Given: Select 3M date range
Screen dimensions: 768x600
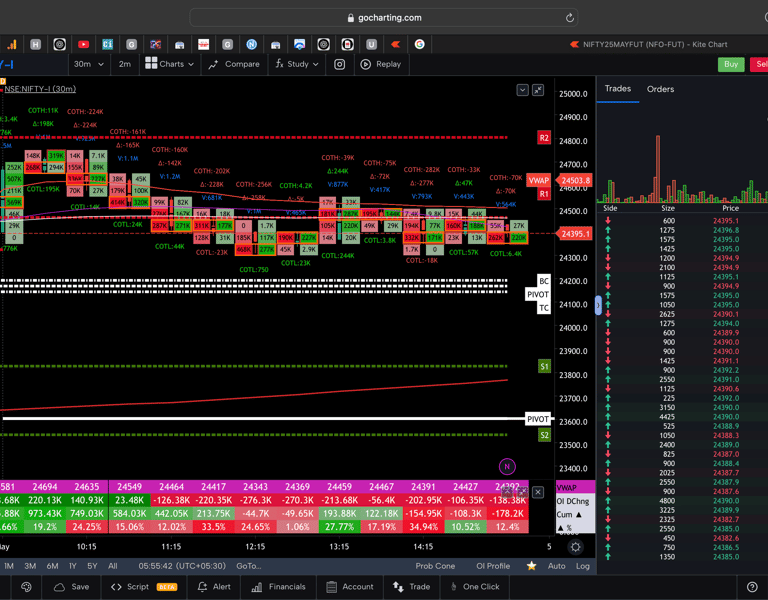Looking at the screenshot, I should [x=30, y=566].
